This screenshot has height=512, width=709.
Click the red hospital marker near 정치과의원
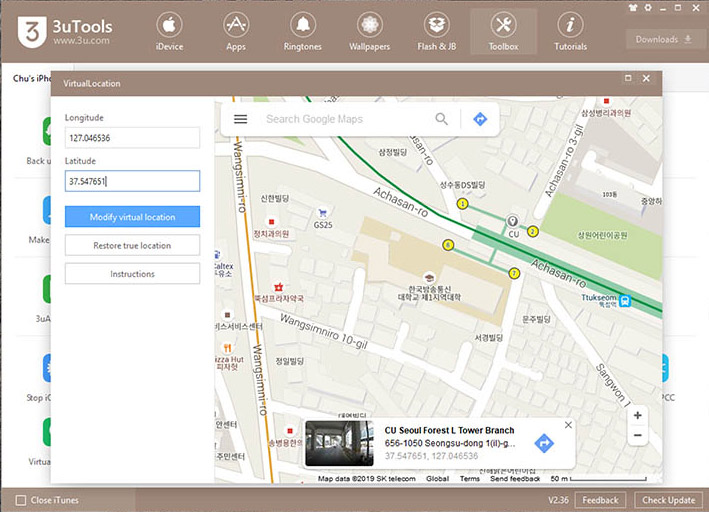click(x=271, y=222)
